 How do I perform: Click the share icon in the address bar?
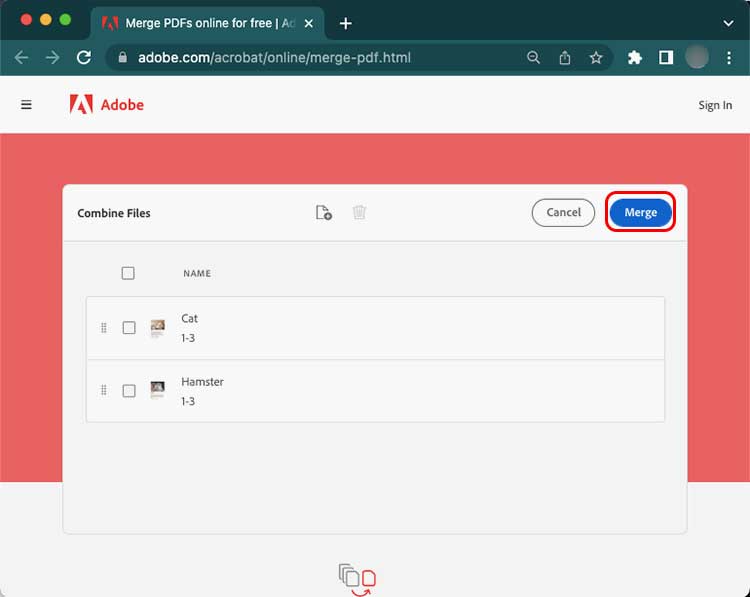565,58
